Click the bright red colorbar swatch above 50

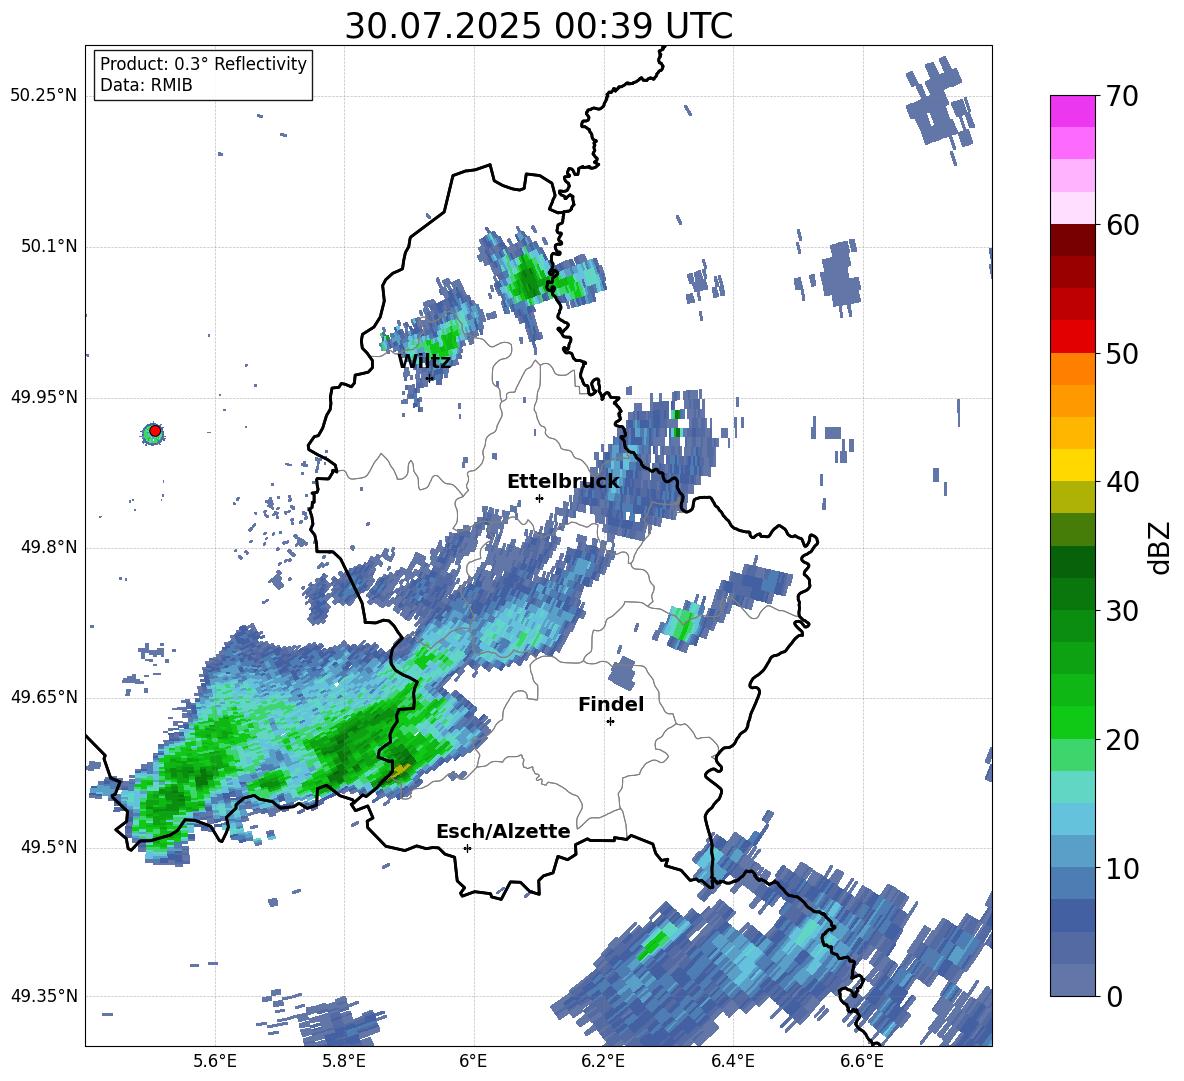(1072, 337)
